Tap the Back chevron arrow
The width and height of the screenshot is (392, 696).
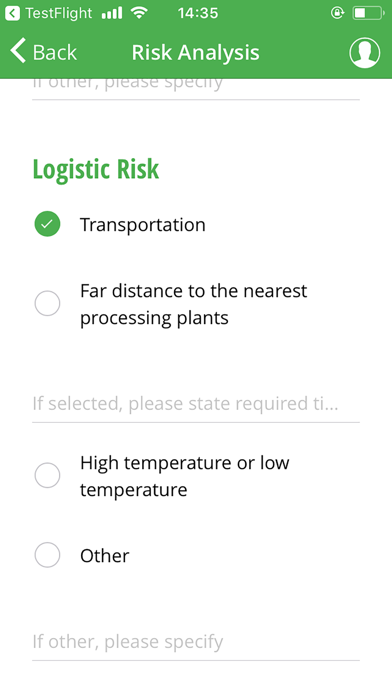[x=18, y=51]
